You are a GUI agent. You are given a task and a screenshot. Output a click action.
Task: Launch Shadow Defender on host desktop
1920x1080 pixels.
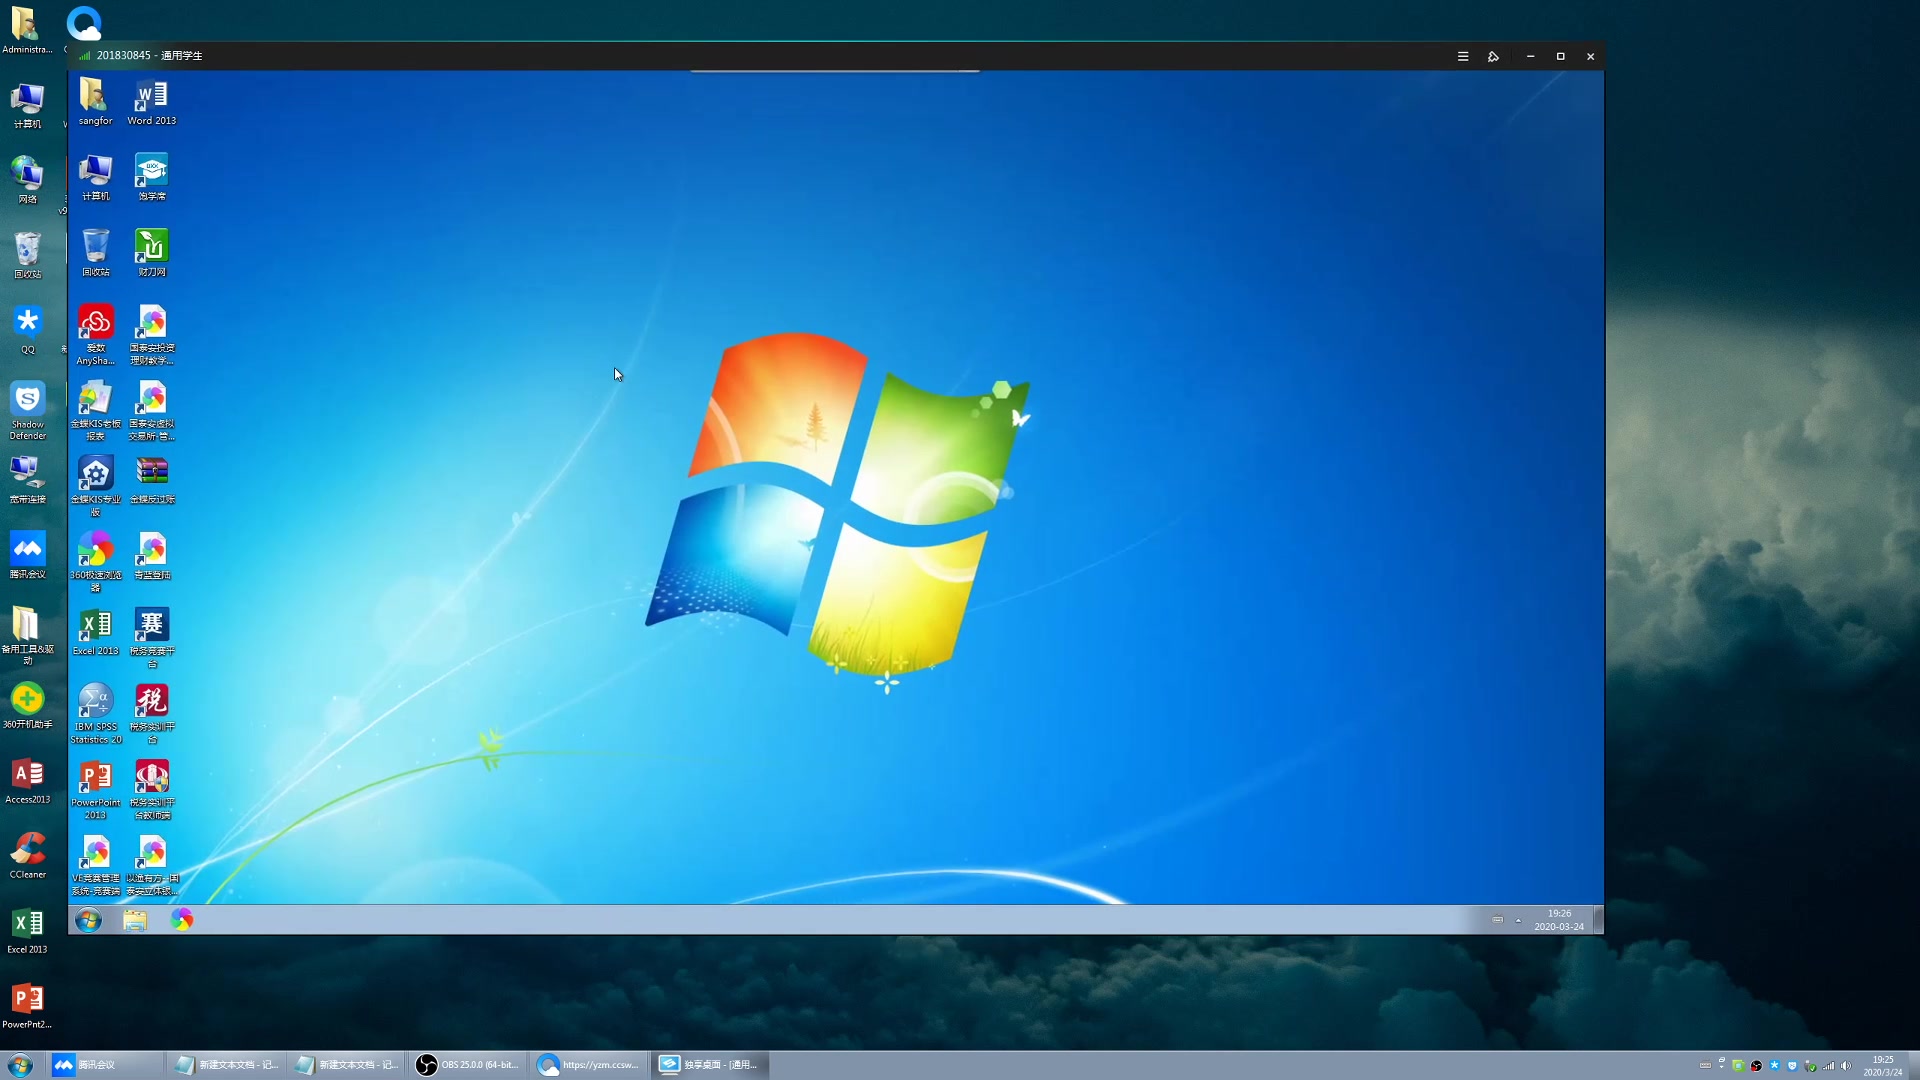click(x=28, y=410)
